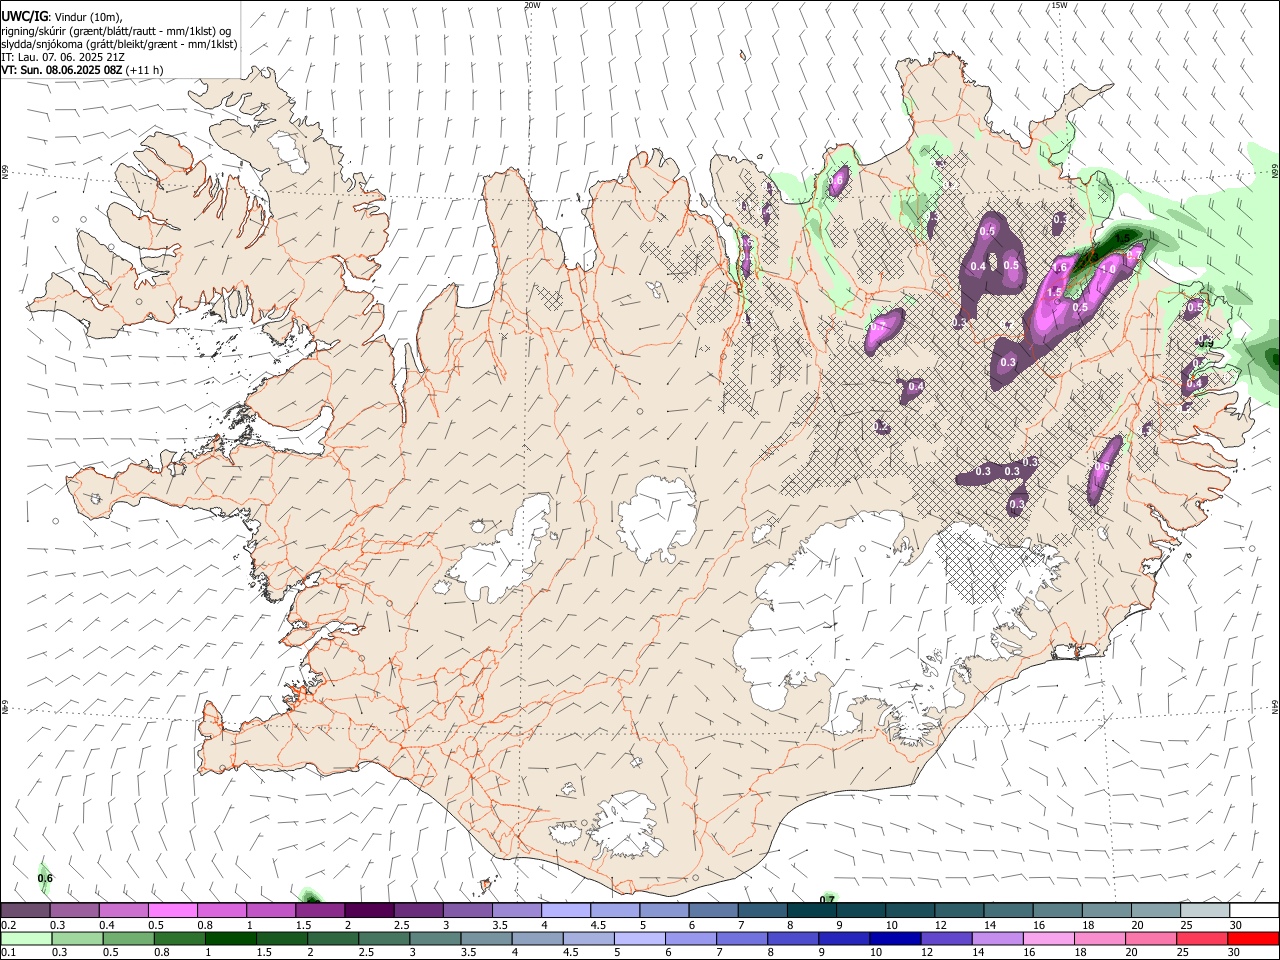Click the white 1.6 precipitation label
This screenshot has height=960, width=1280.
tap(1061, 268)
